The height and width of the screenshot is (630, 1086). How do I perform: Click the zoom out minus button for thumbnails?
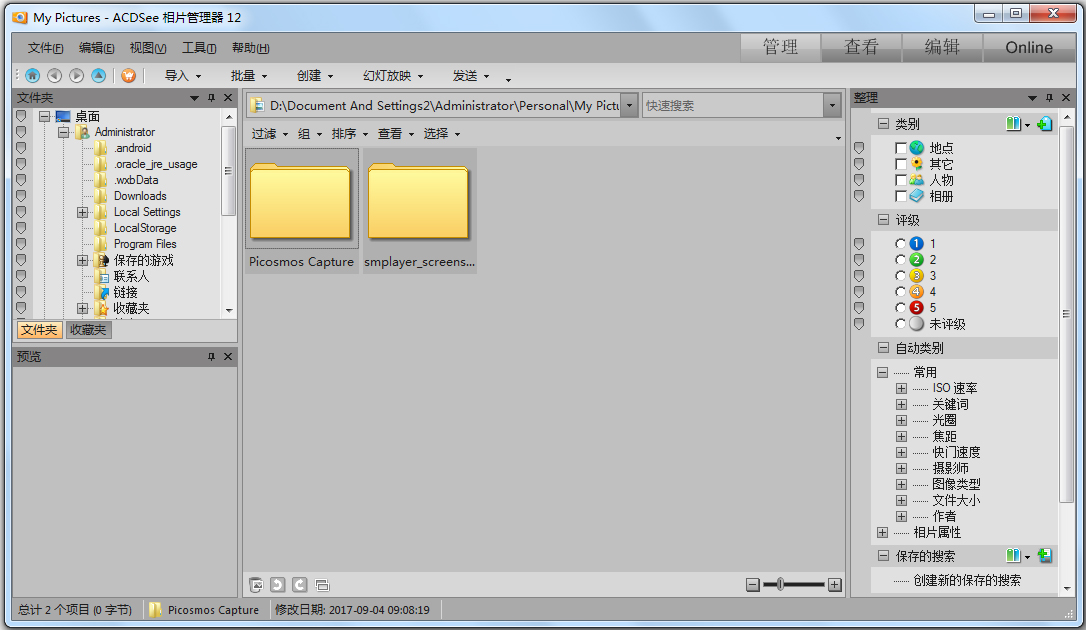point(753,585)
